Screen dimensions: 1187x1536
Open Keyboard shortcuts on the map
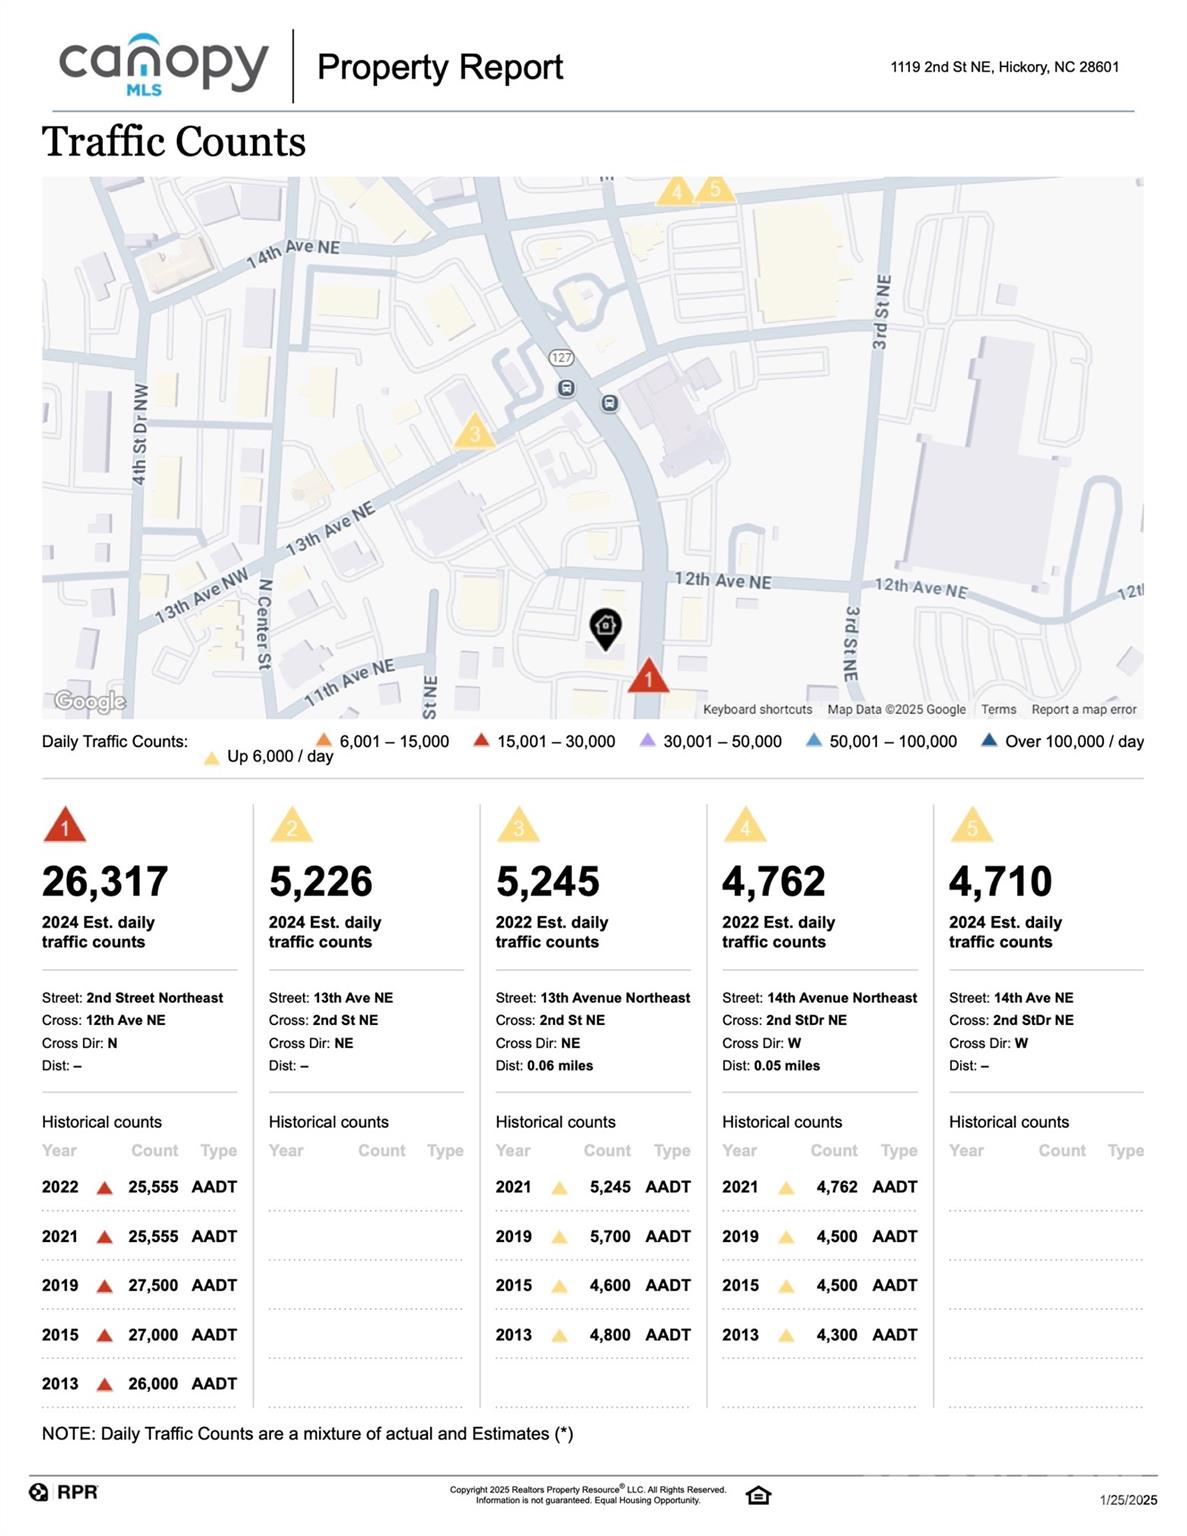click(x=757, y=709)
